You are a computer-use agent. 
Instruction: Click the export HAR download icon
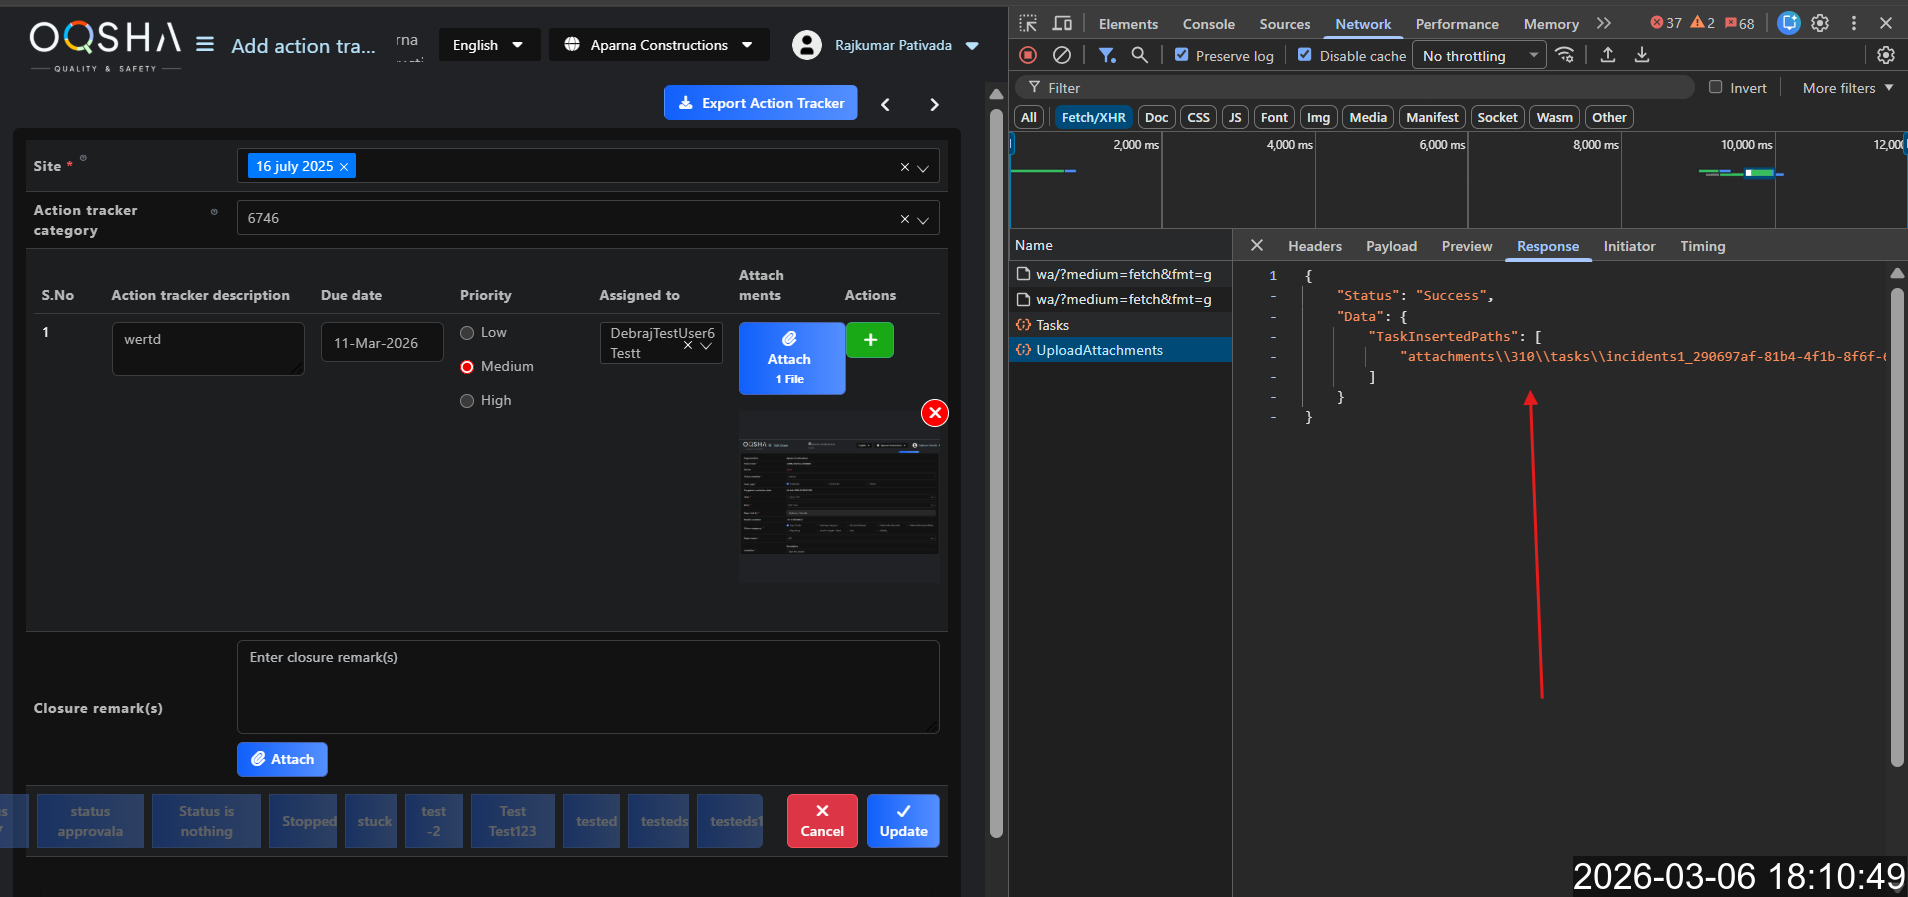[x=1642, y=55]
